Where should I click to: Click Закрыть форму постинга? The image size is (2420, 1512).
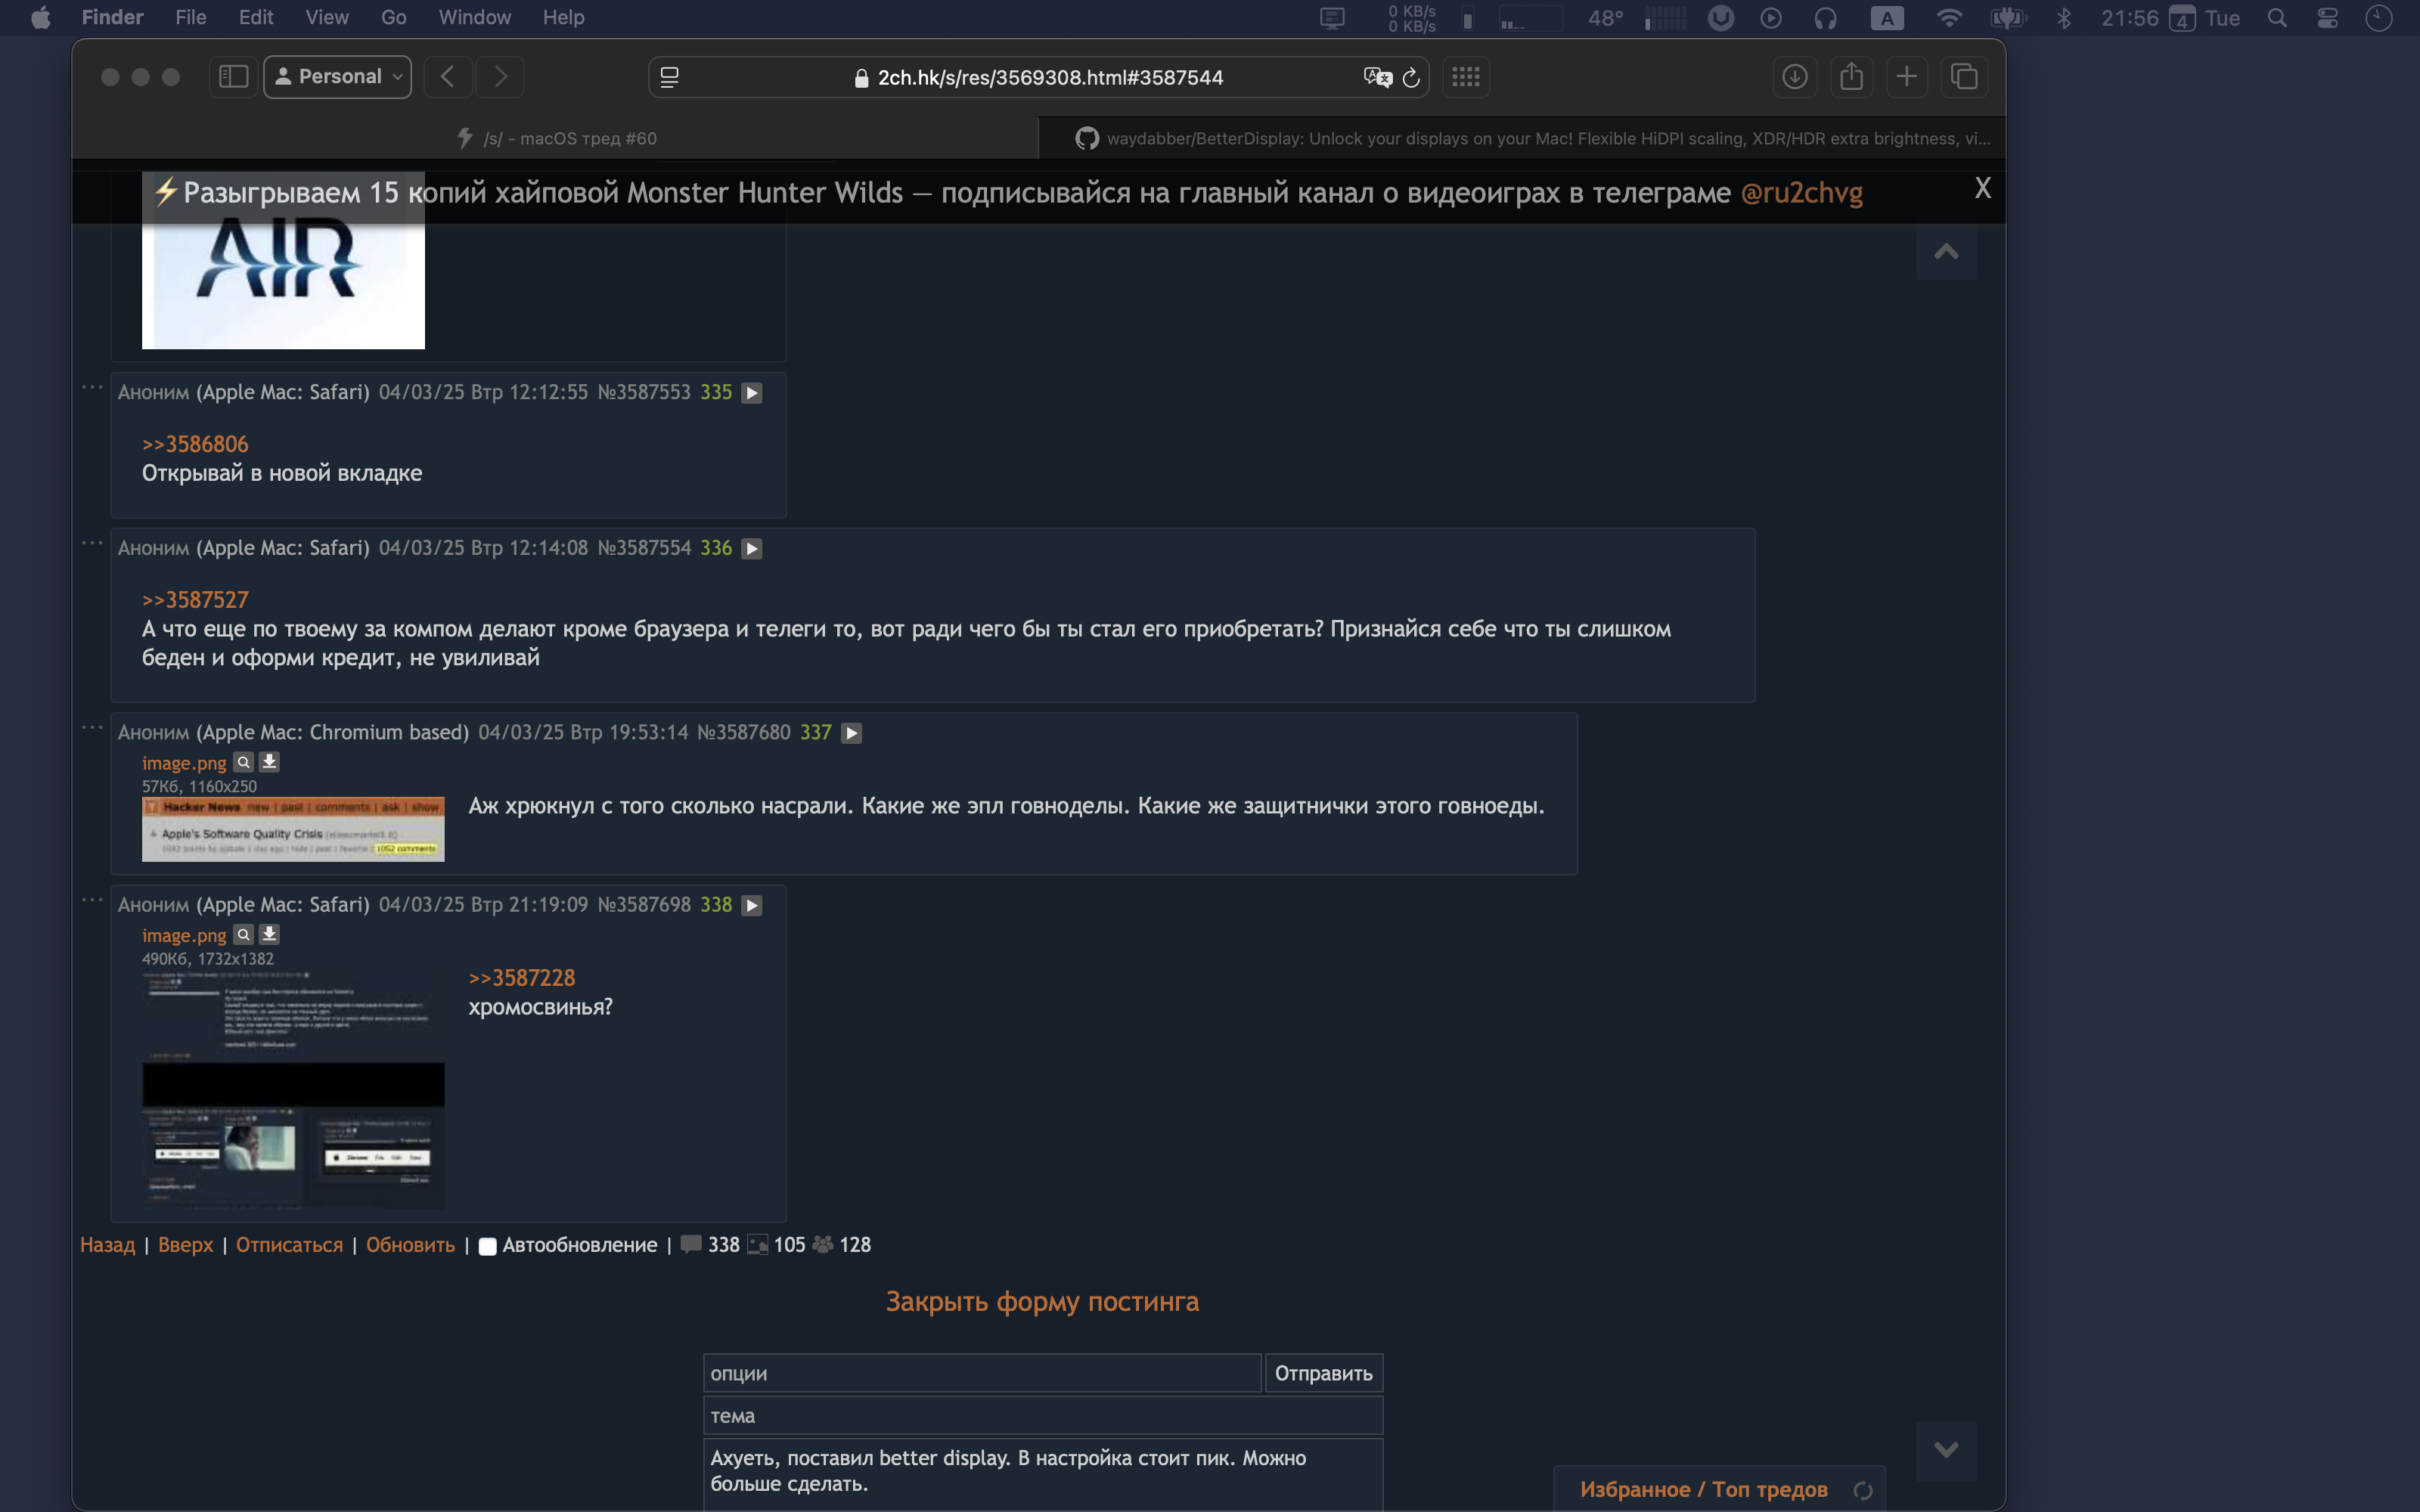click(1042, 1301)
